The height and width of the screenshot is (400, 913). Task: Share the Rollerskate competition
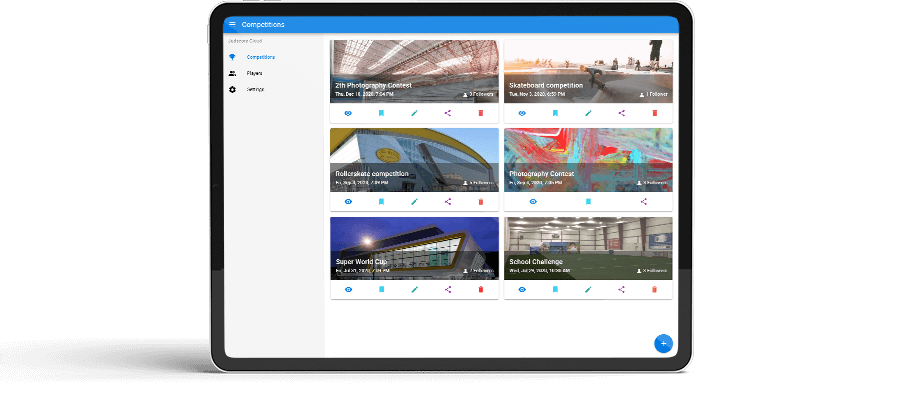pyautogui.click(x=448, y=201)
